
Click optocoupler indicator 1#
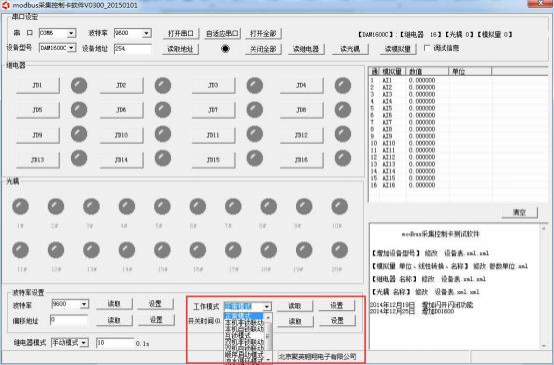20,206
